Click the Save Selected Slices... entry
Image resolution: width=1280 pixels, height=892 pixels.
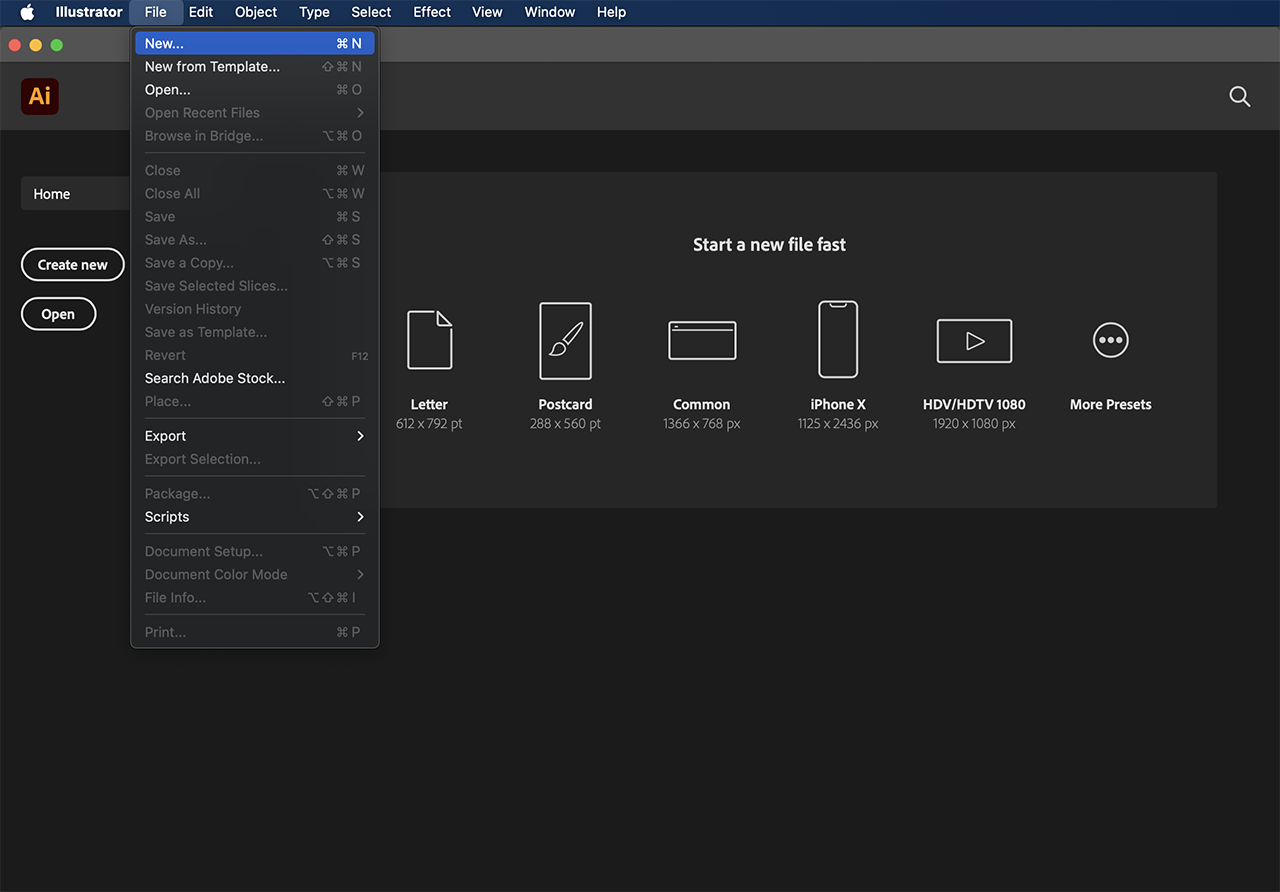pos(255,286)
